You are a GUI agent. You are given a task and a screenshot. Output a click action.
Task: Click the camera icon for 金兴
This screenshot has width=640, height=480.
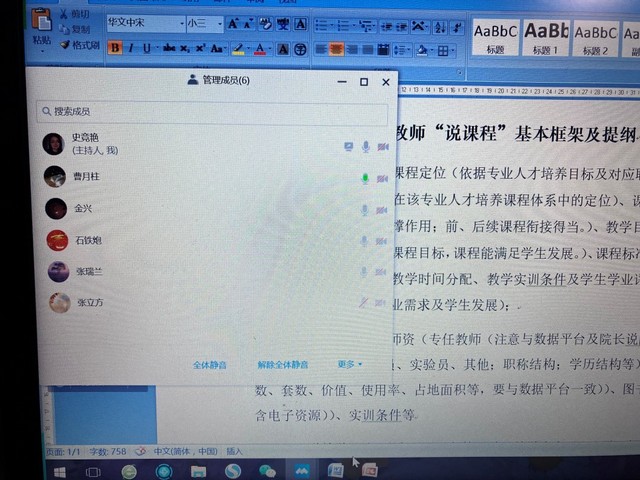[382, 210]
